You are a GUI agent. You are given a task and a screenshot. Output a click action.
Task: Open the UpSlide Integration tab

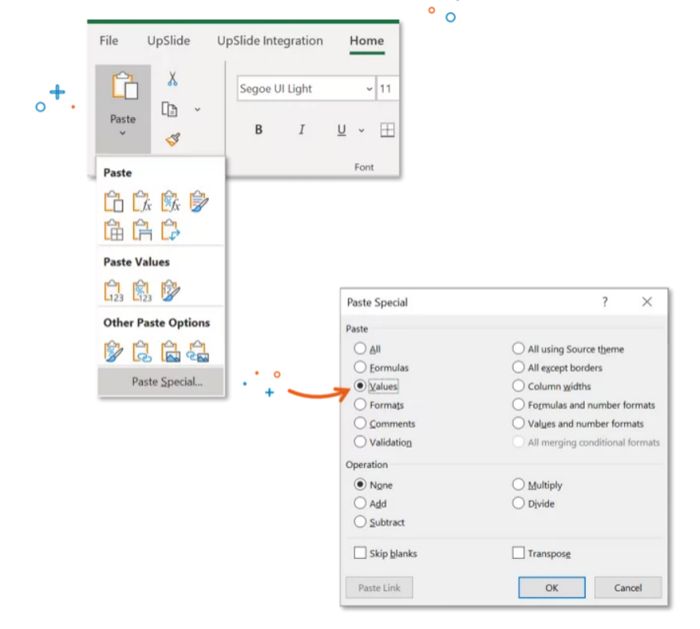coord(270,41)
